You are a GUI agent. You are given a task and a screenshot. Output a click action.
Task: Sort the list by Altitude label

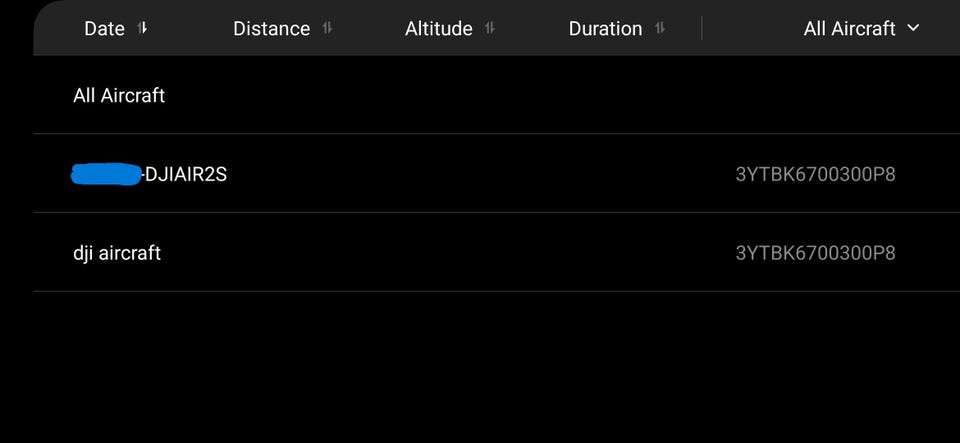click(438, 29)
